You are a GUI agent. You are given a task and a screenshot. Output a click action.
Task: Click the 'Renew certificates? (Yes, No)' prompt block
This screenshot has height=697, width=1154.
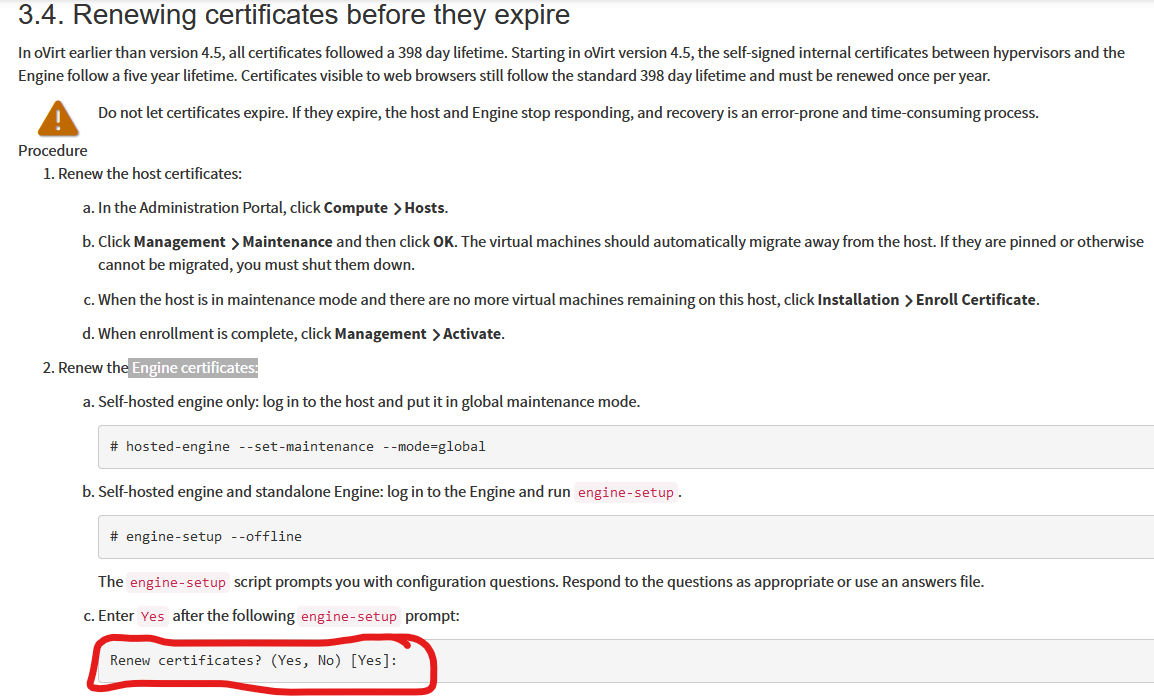[x=253, y=660]
